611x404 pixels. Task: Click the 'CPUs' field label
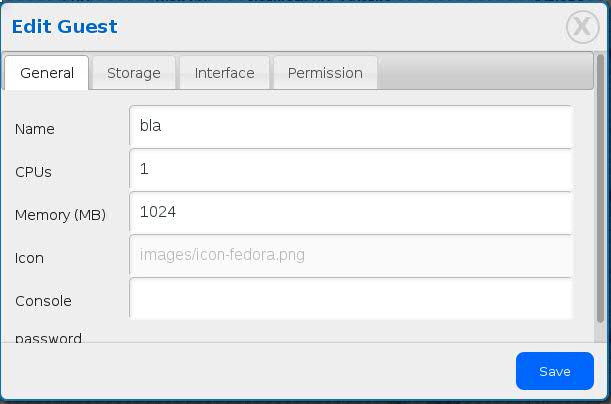pyautogui.click(x=33, y=172)
